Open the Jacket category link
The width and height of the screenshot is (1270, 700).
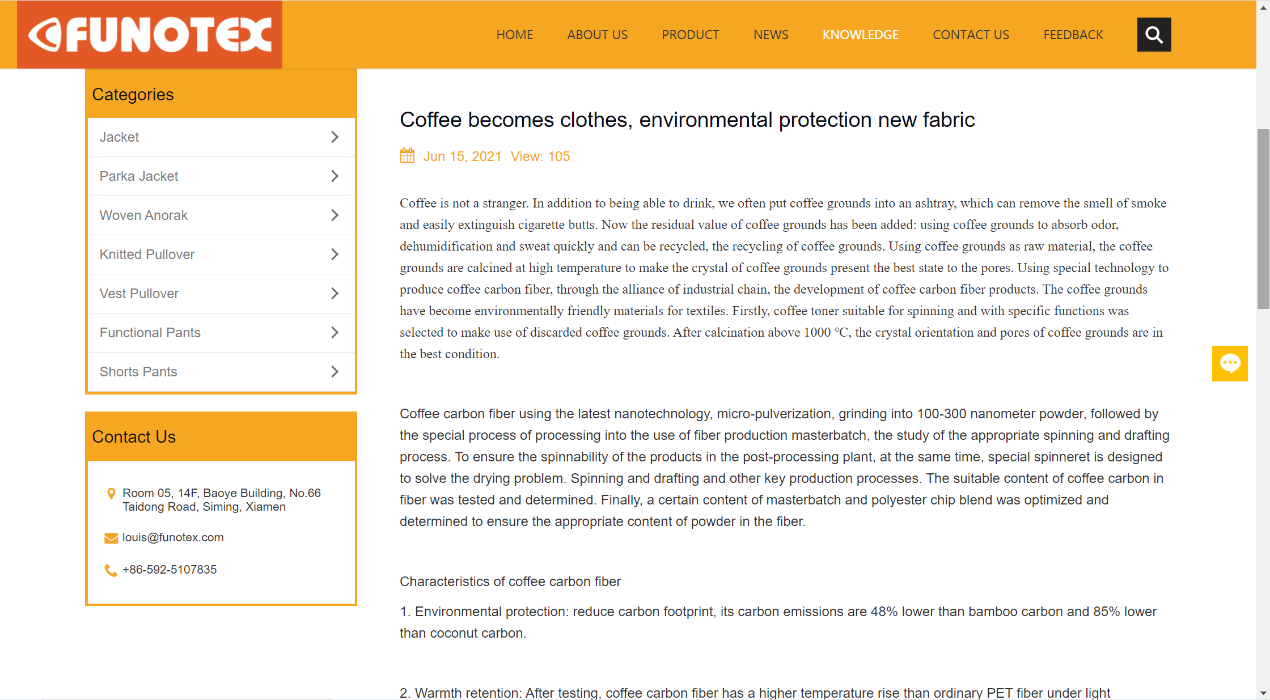119,137
